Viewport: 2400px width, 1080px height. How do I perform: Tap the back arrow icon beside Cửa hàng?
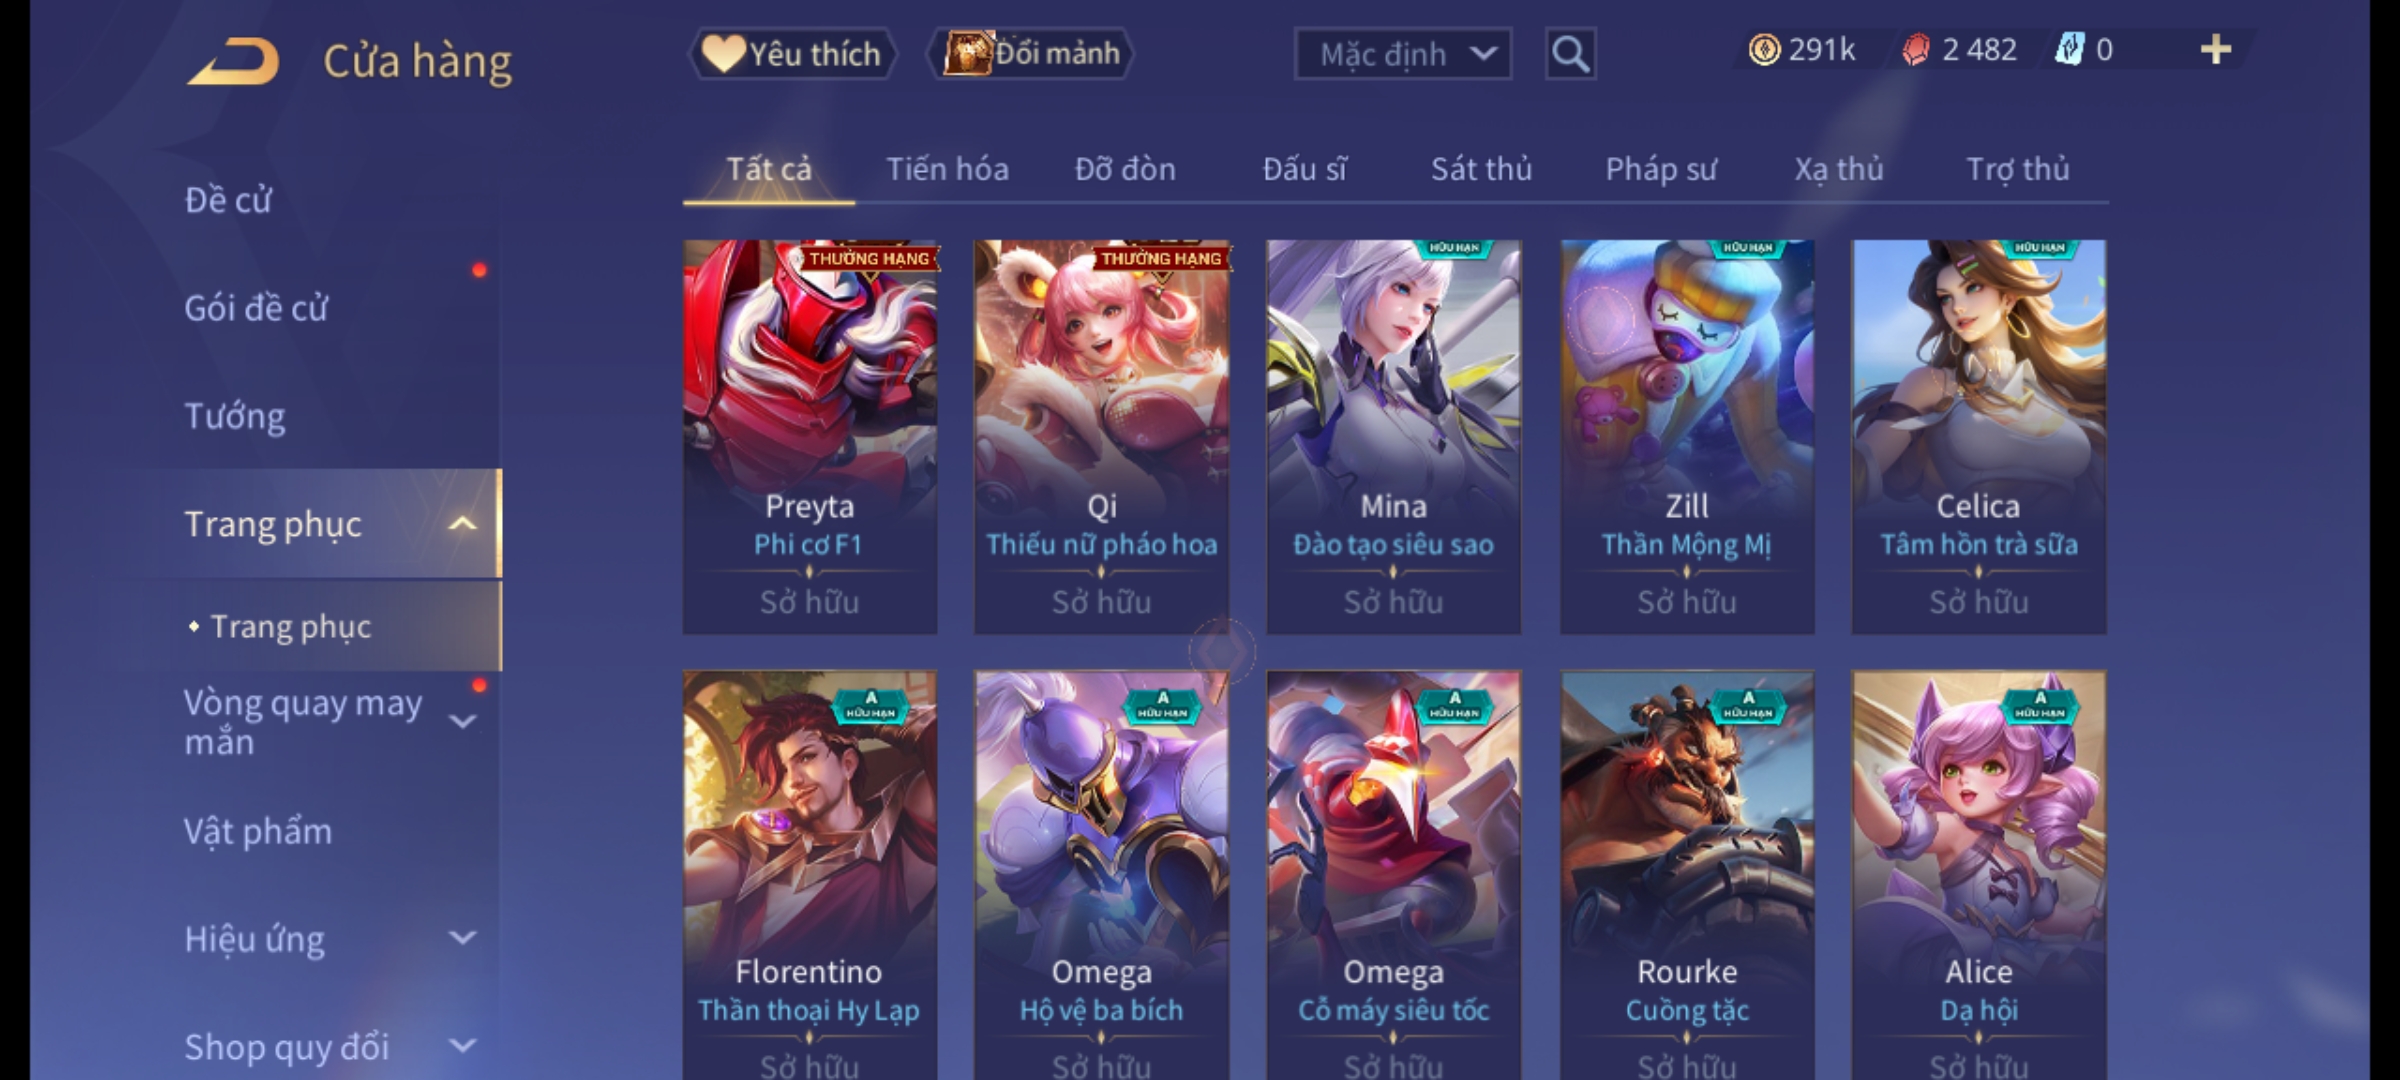(x=233, y=62)
